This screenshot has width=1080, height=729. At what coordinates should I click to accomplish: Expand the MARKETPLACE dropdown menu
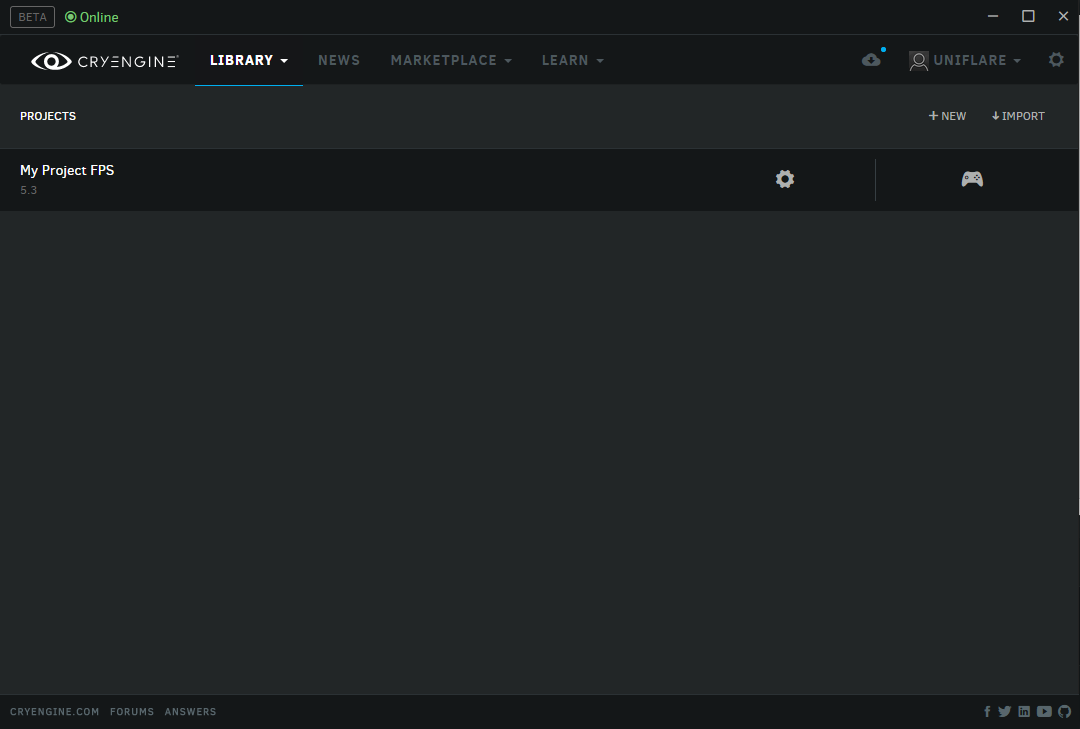click(x=451, y=61)
